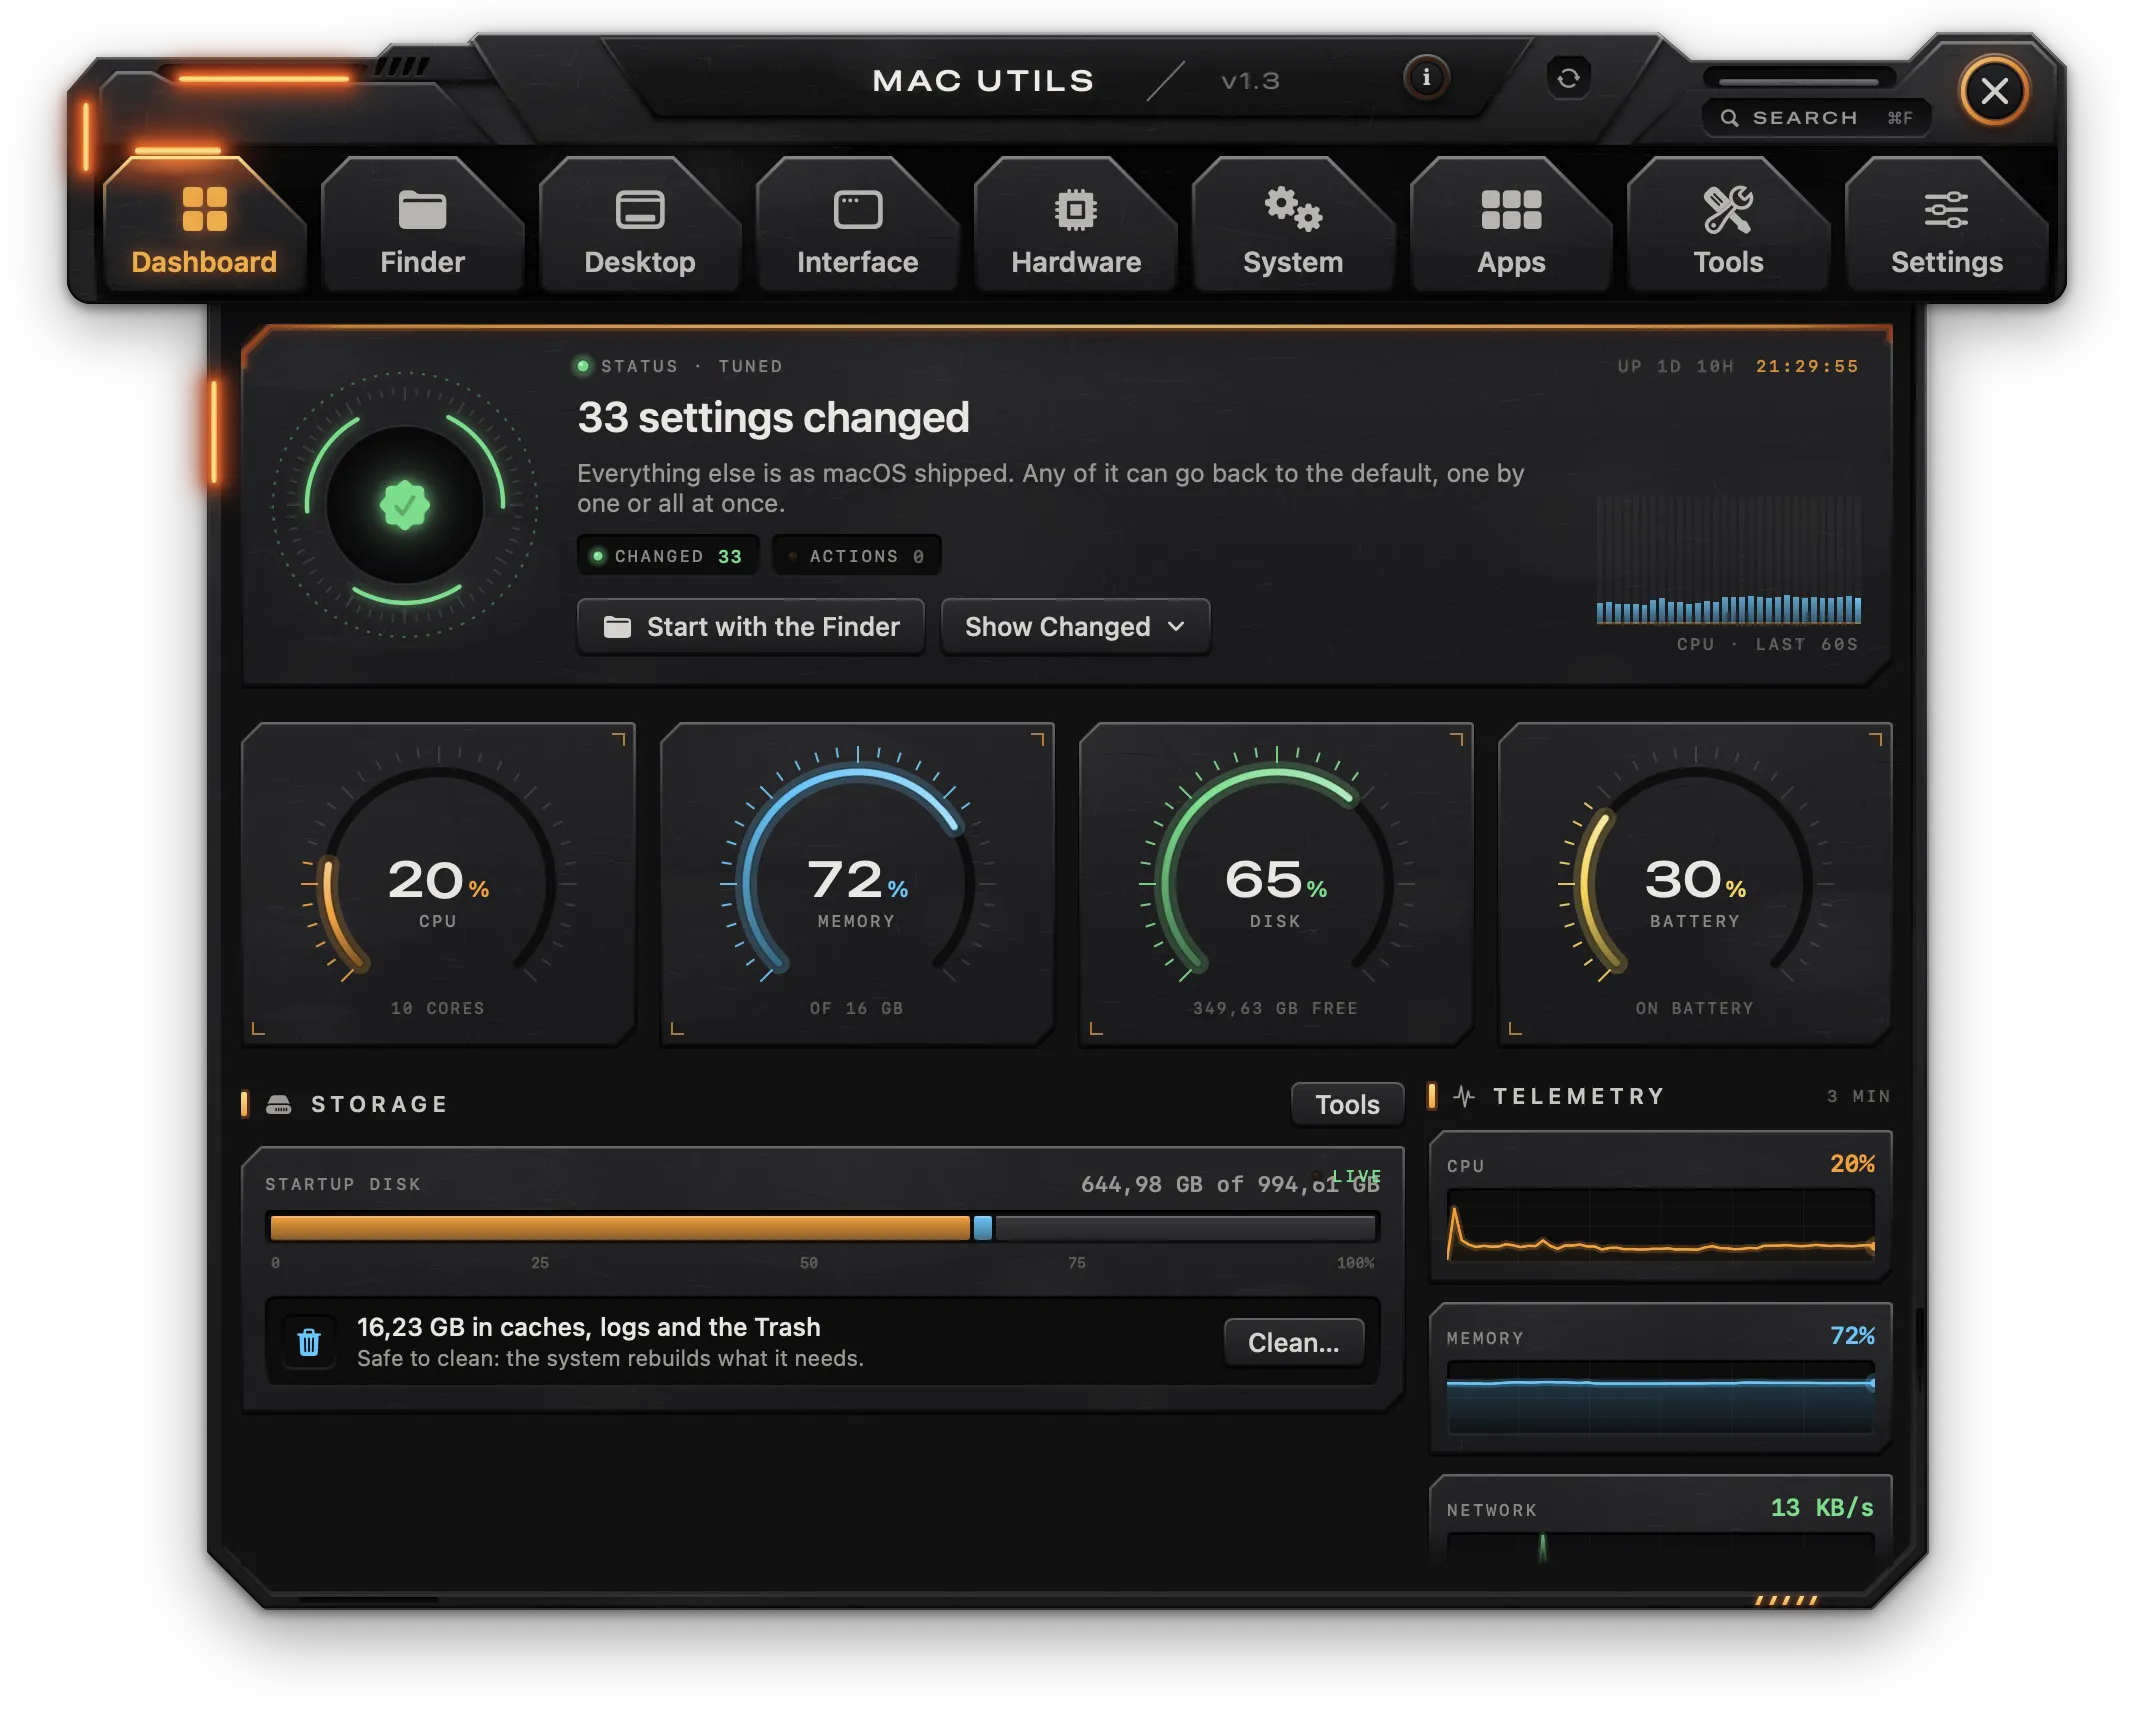Click the Clean... button

click(1294, 1343)
